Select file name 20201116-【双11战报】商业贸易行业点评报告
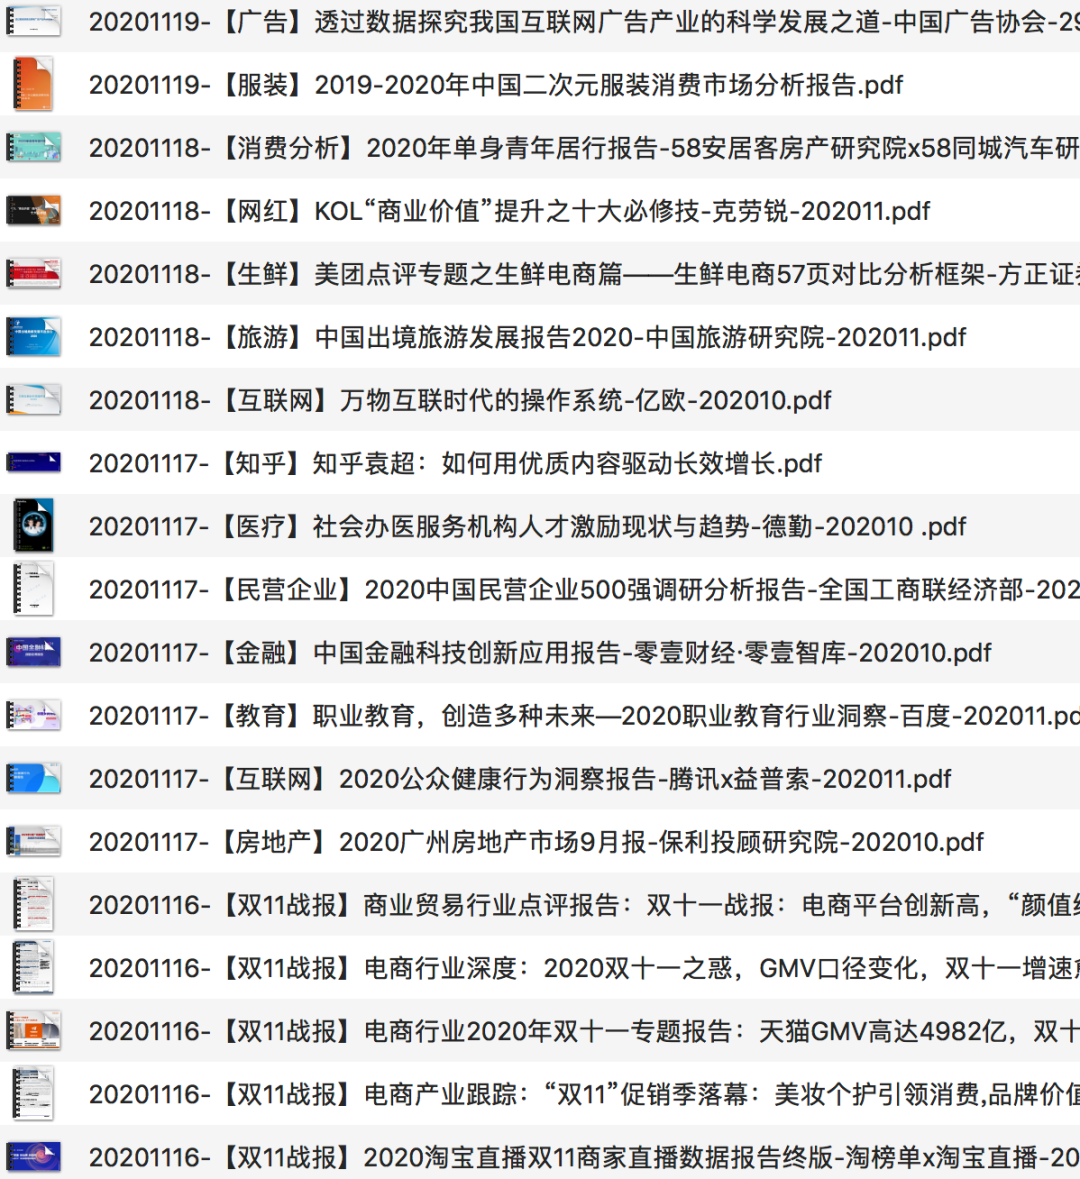The image size is (1080, 1179). tap(584, 905)
